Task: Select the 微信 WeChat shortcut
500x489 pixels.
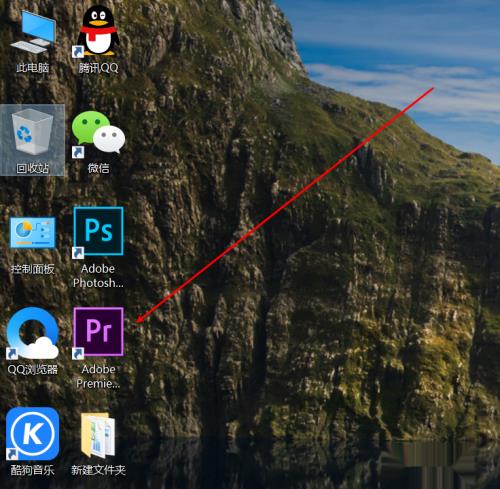Action: tap(98, 134)
